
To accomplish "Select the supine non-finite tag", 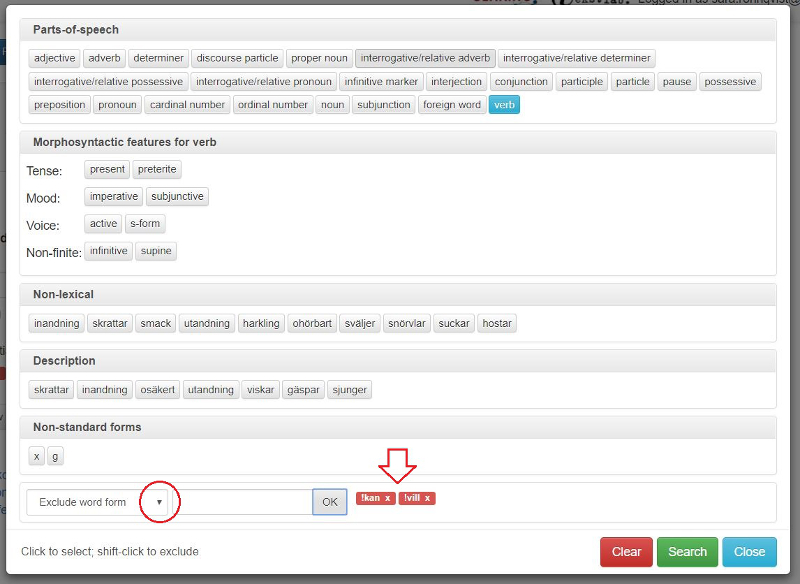I will click(x=156, y=251).
